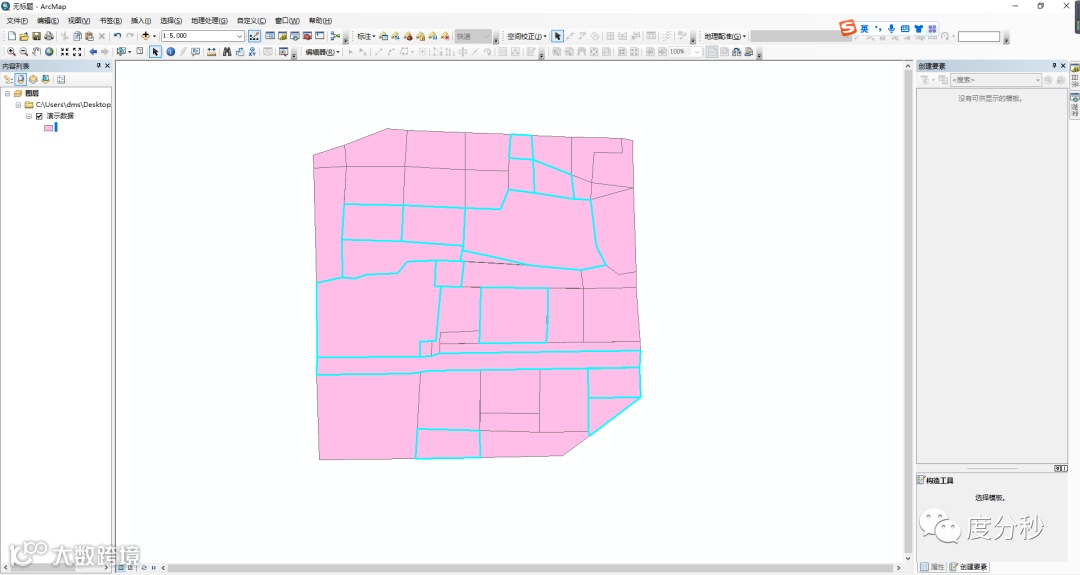The width and height of the screenshot is (1080, 575).
Task: Select the Identify tool icon
Action: pyautogui.click(x=170, y=52)
